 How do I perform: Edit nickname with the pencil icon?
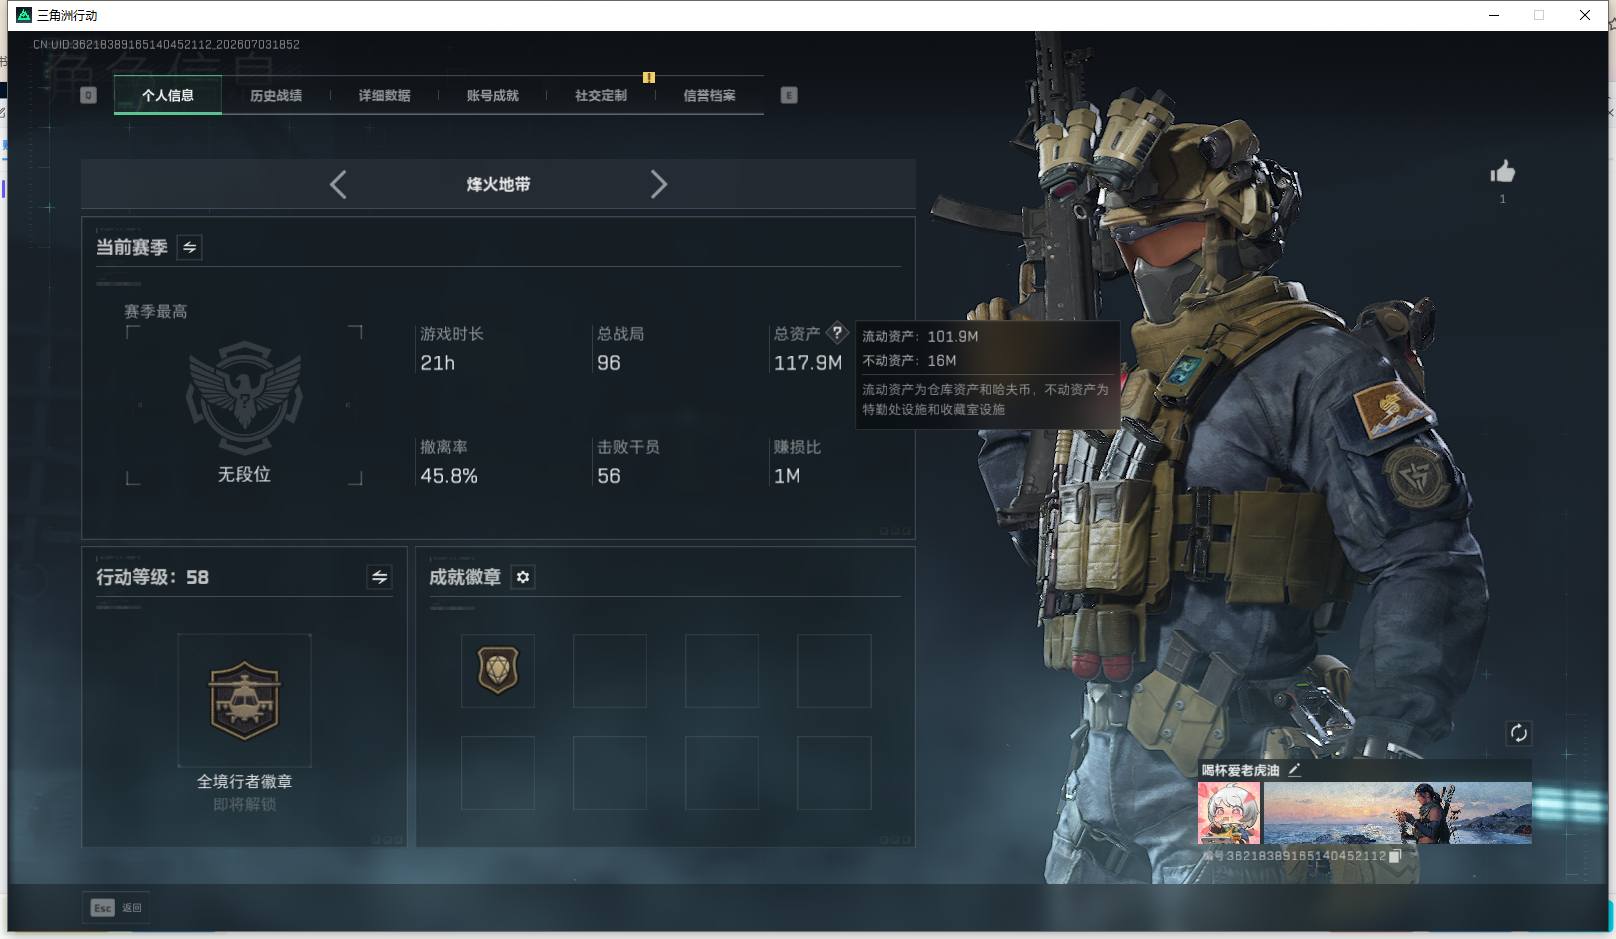[x=1294, y=770]
